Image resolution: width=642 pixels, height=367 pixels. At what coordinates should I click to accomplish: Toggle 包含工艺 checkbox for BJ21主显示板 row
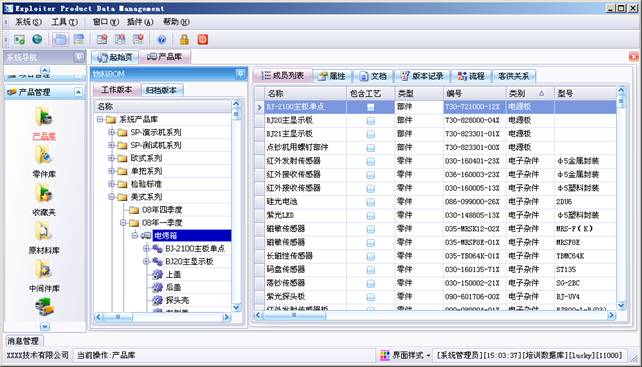point(371,134)
